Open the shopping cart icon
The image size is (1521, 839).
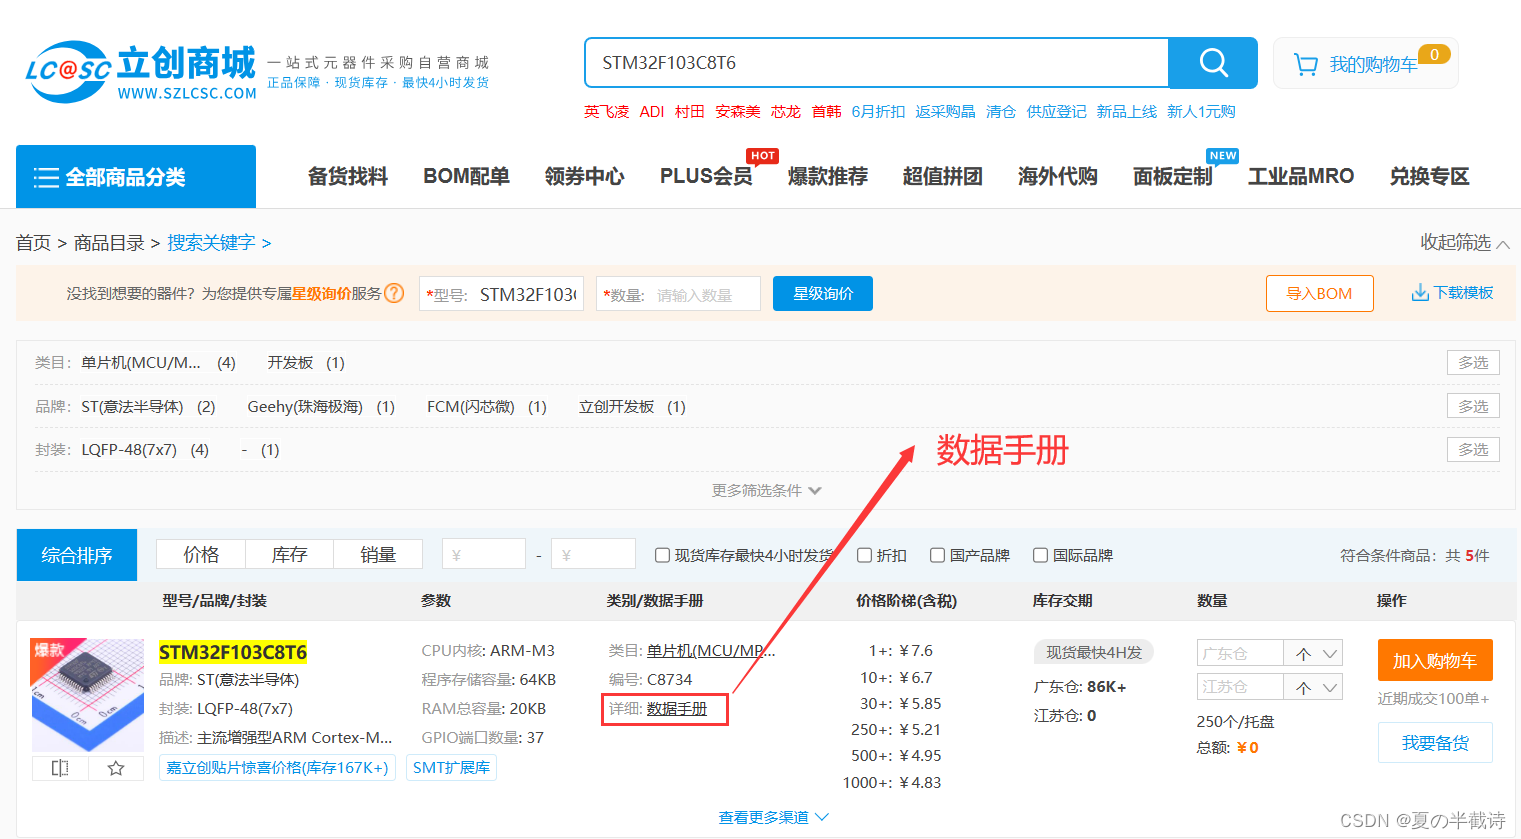click(x=1306, y=64)
